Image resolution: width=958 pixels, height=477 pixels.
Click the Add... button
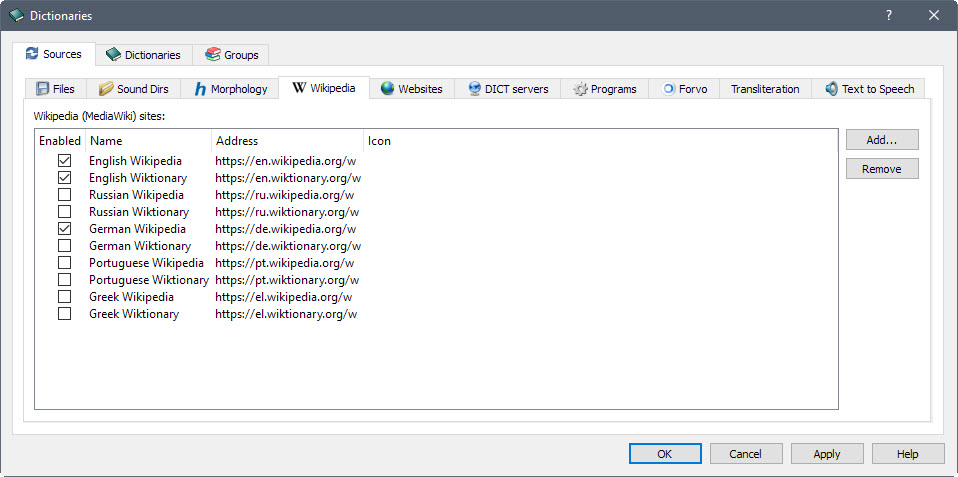coord(882,139)
